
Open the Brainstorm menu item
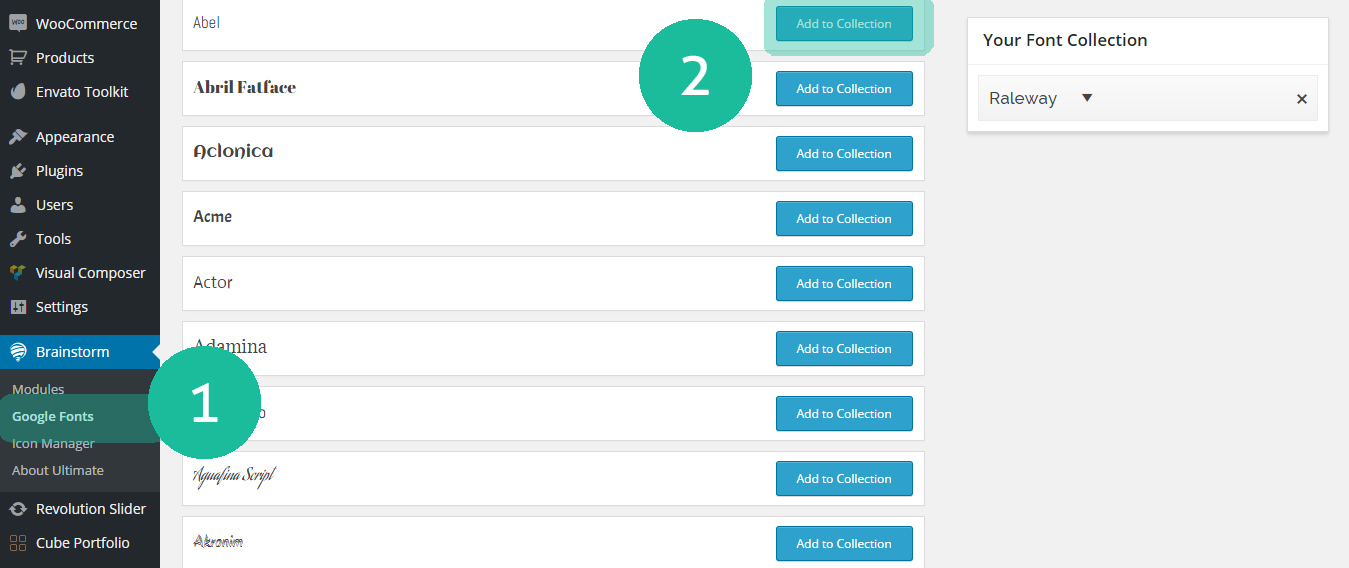(x=72, y=352)
